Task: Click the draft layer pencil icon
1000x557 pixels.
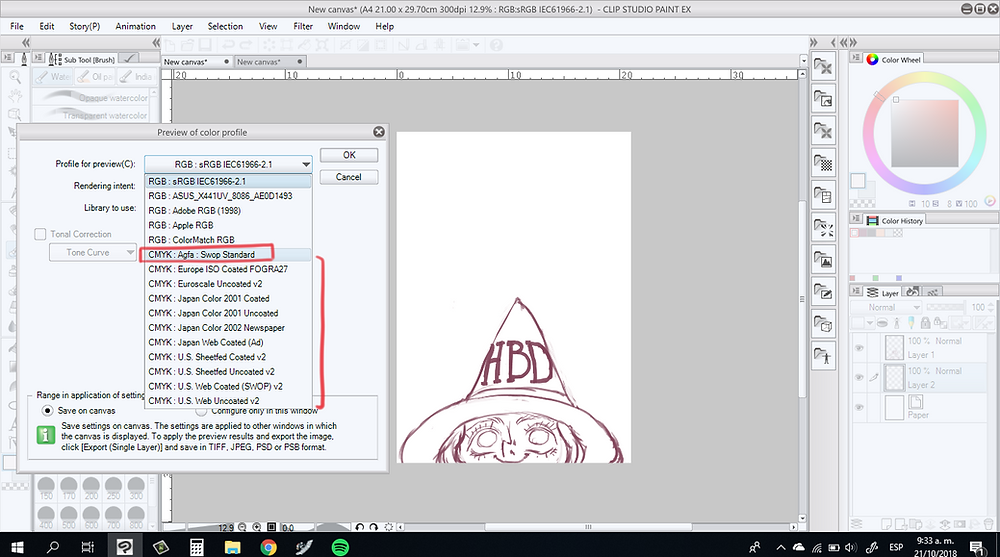Action: [911, 323]
